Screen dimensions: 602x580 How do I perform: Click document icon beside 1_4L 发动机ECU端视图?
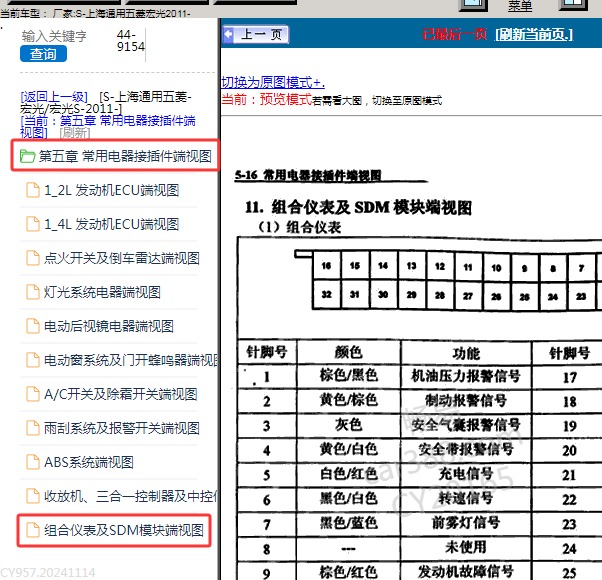(x=33, y=224)
